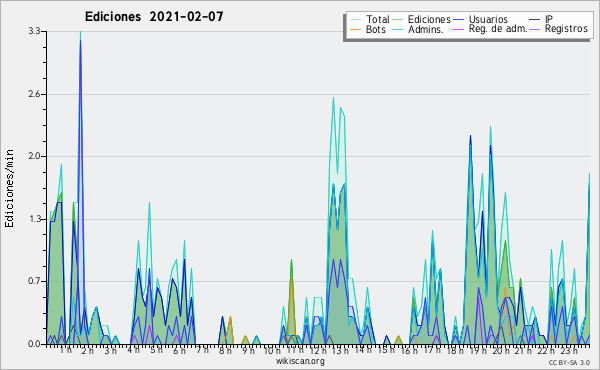Click the y-axis value 1.3
The height and width of the screenshot is (370, 600).
[x=34, y=219]
